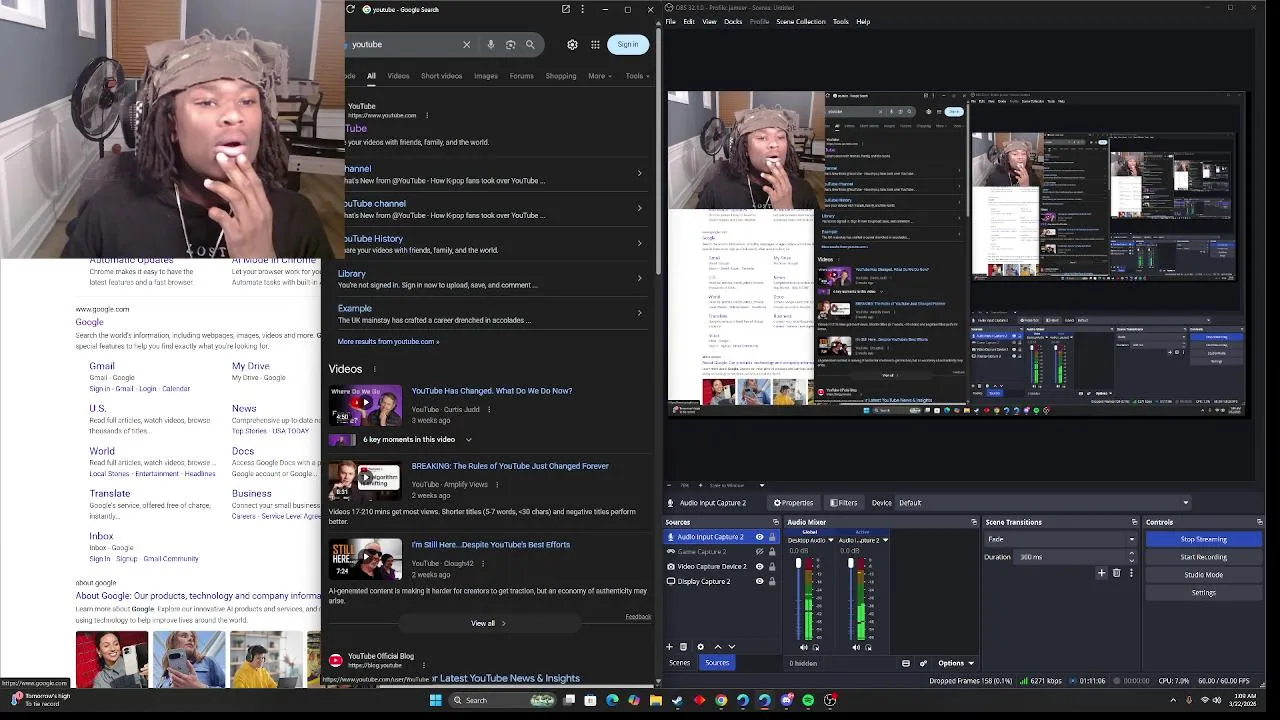Open the Device Default dropdown
This screenshot has height=720, width=1280.
(1045, 503)
